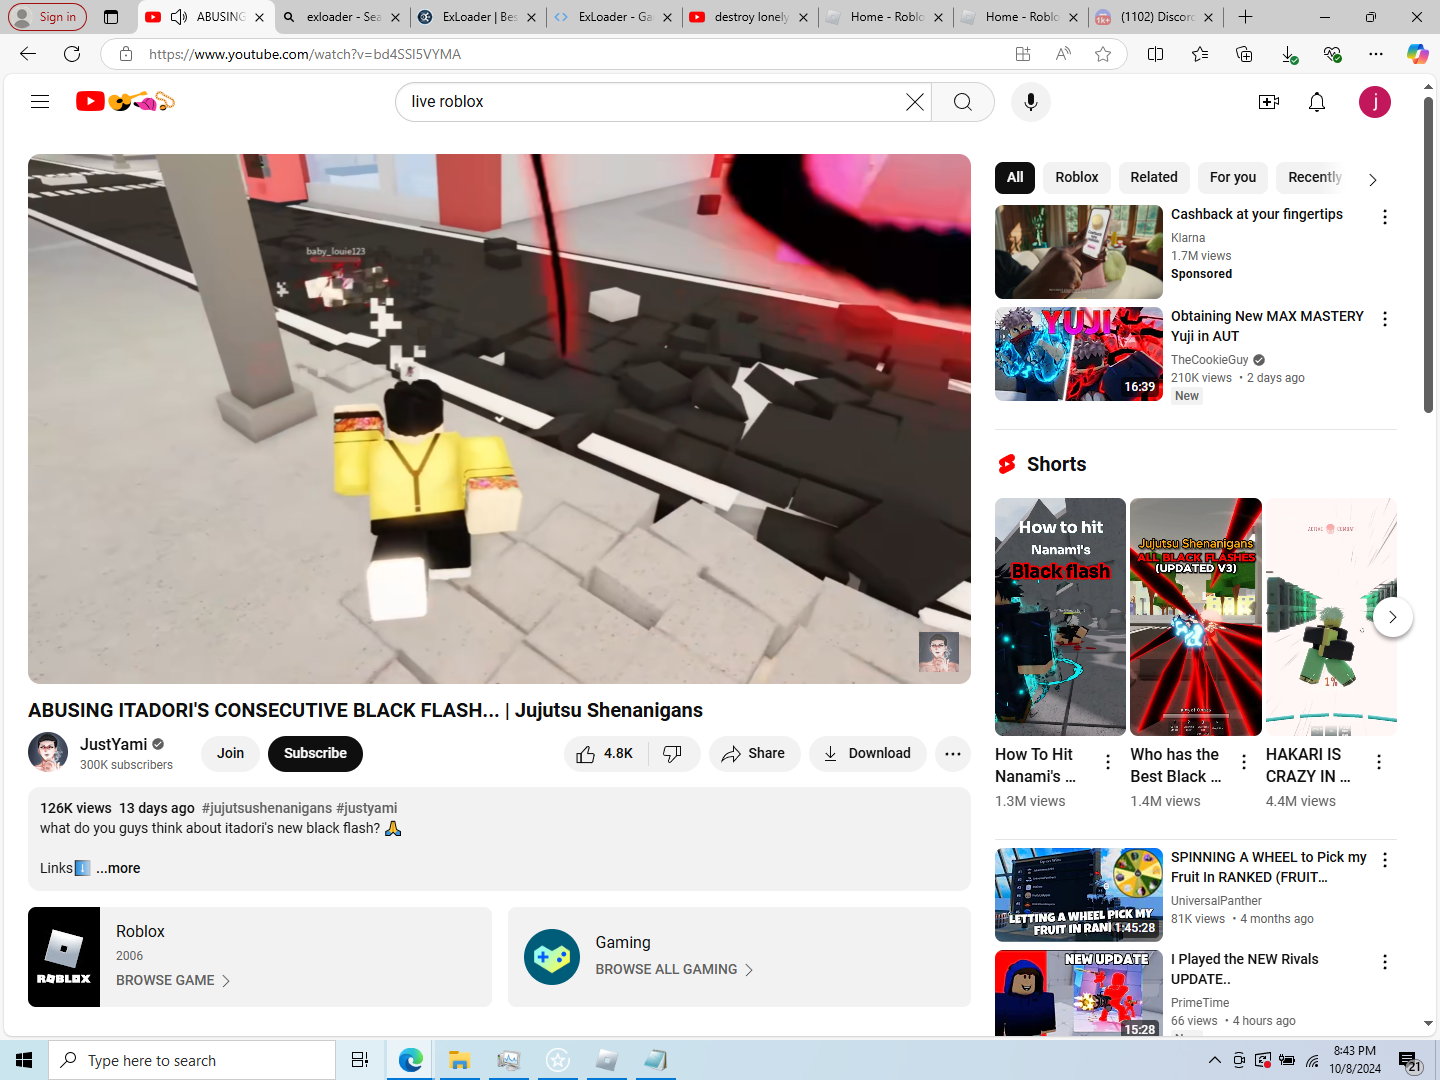Viewport: 1440px width, 1080px height.
Task: Open File Explorer from taskbar
Action: pos(459,1060)
